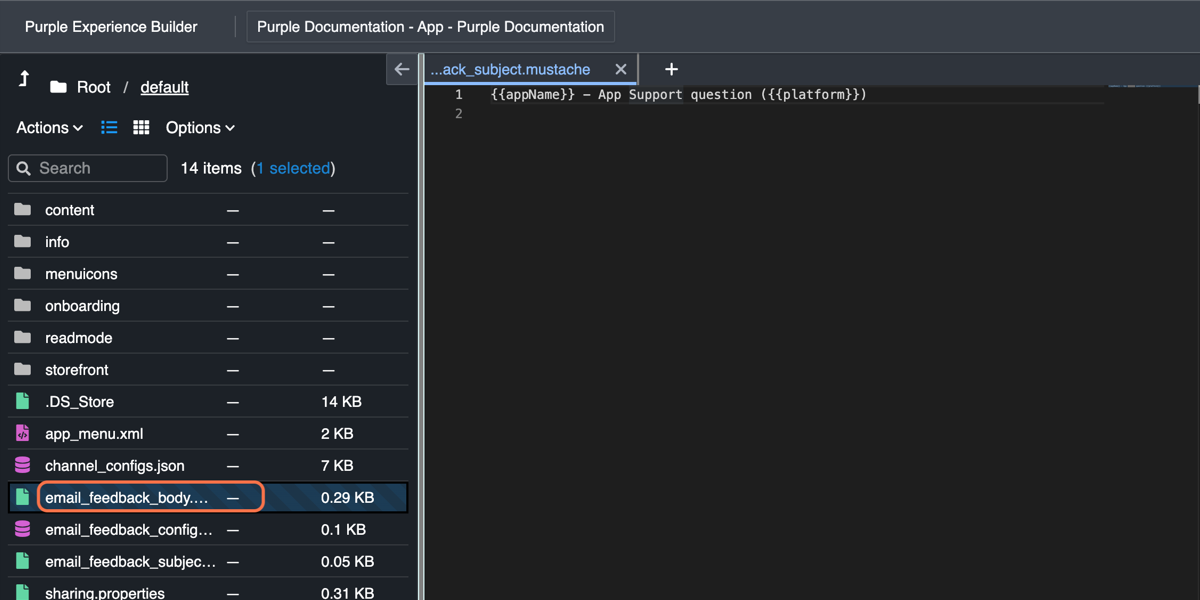Add a new editor tab with plus

coord(671,69)
